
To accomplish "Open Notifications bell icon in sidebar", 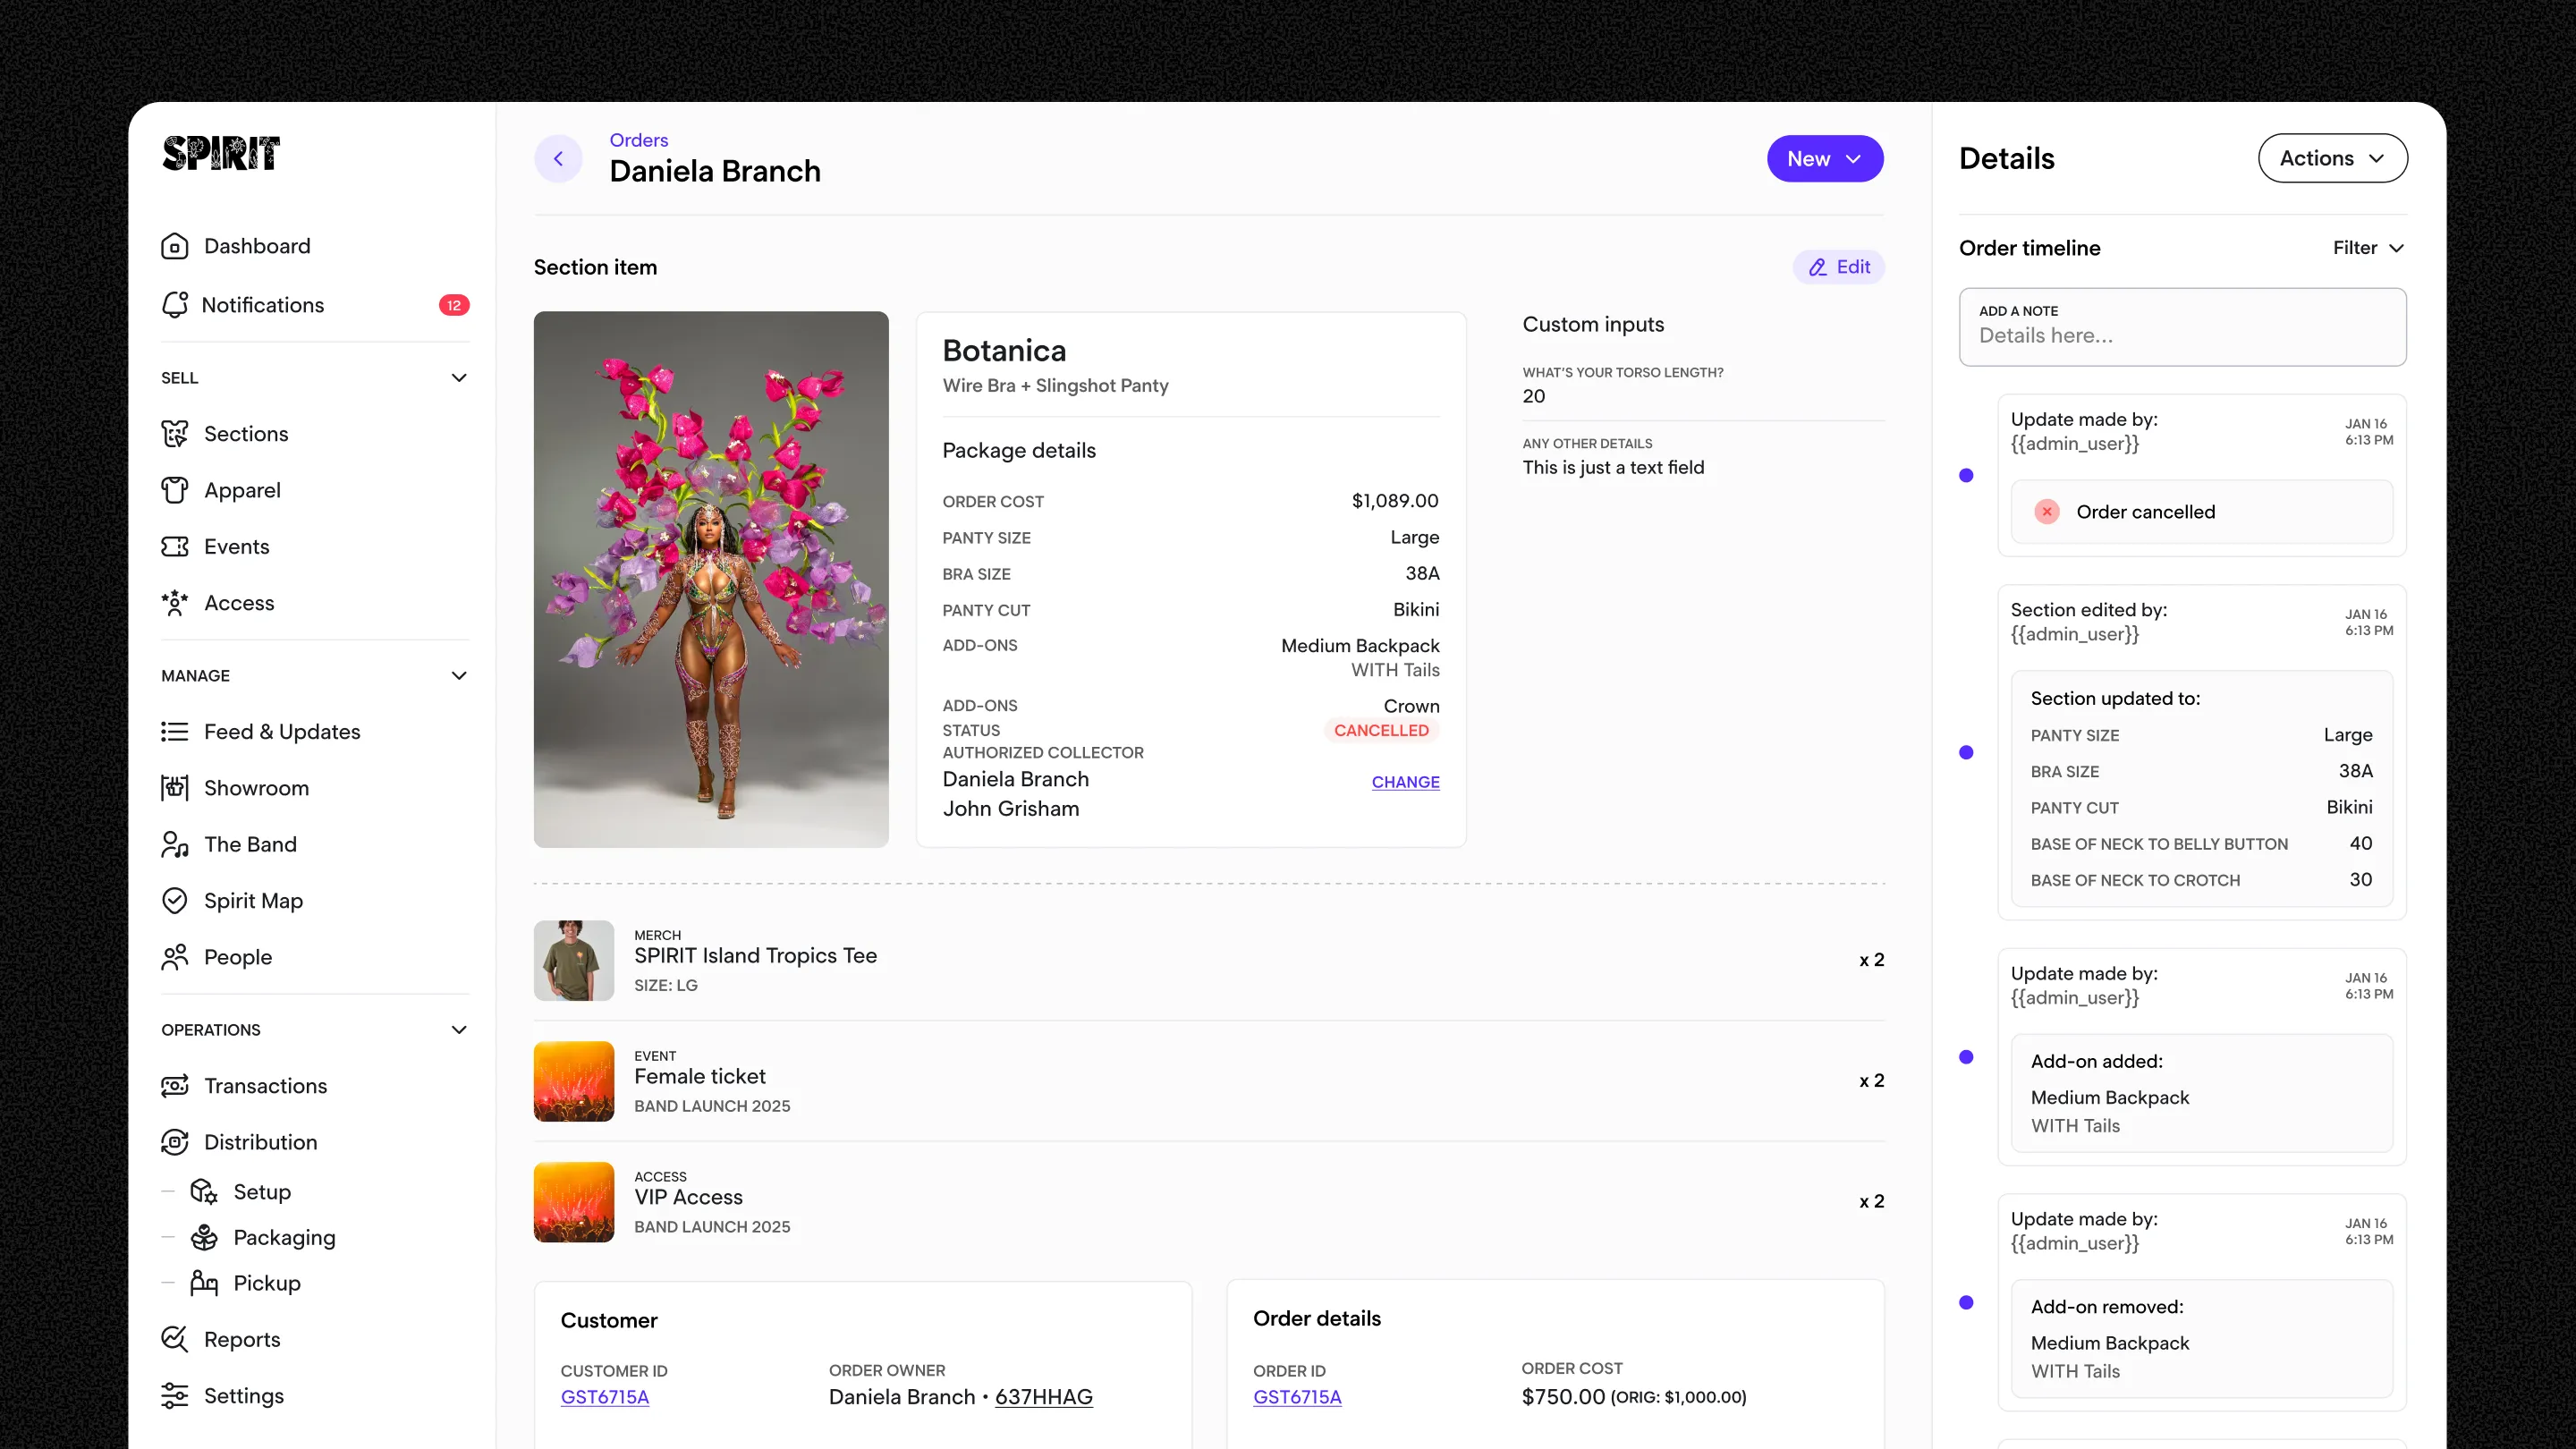I will tap(174, 305).
